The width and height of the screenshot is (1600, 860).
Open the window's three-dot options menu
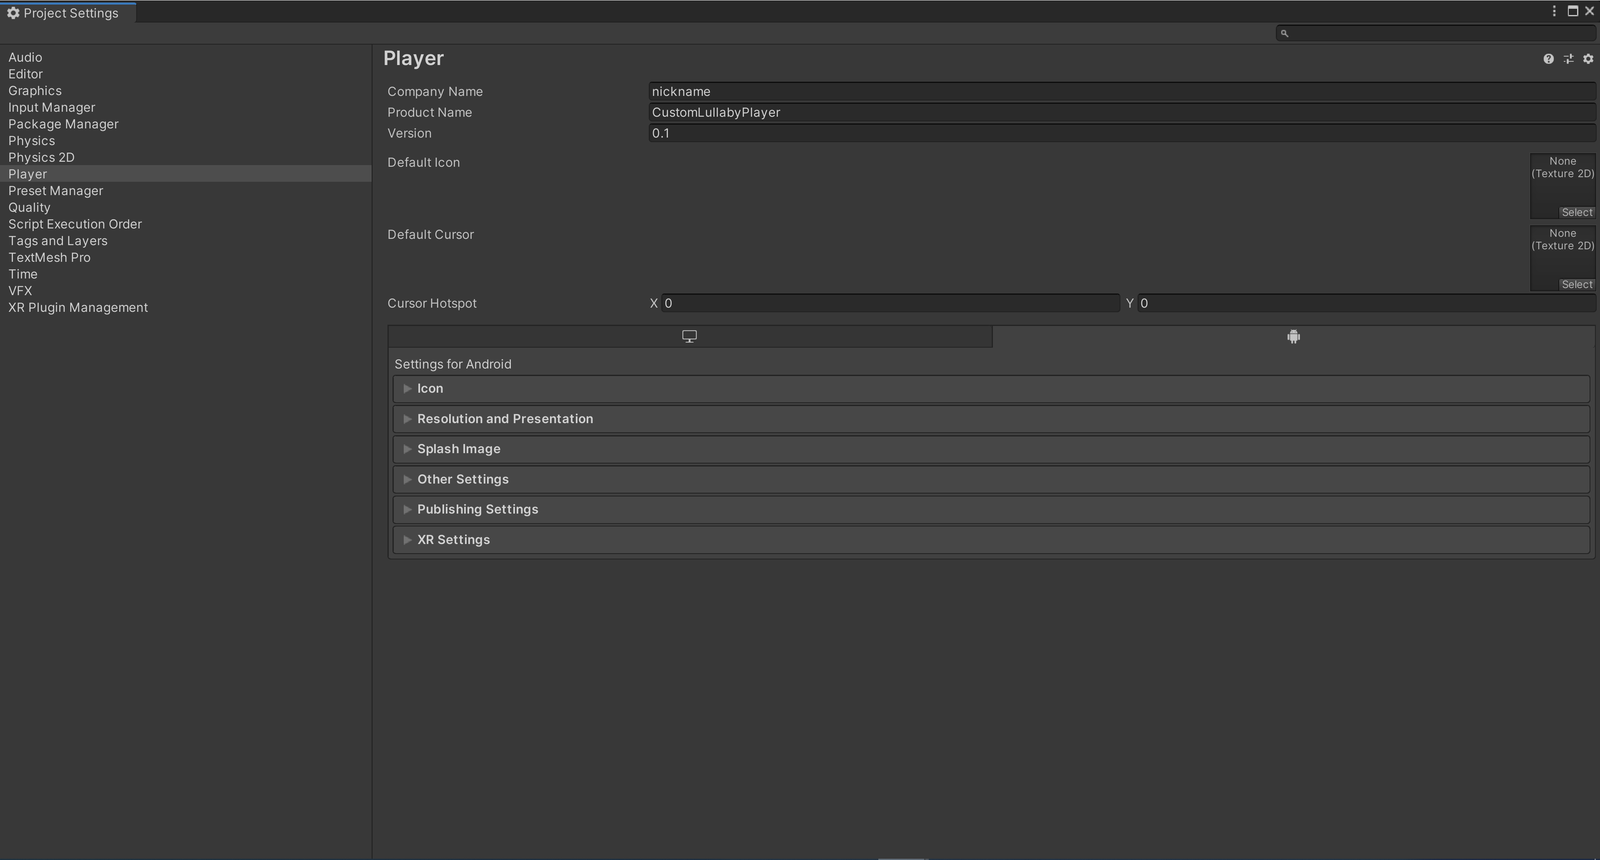(1554, 11)
